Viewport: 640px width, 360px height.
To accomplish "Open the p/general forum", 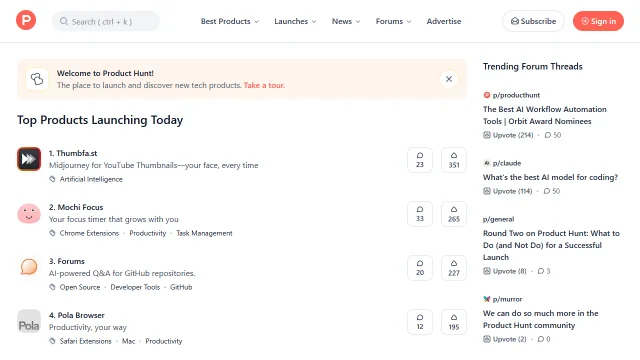I will click(x=499, y=219).
